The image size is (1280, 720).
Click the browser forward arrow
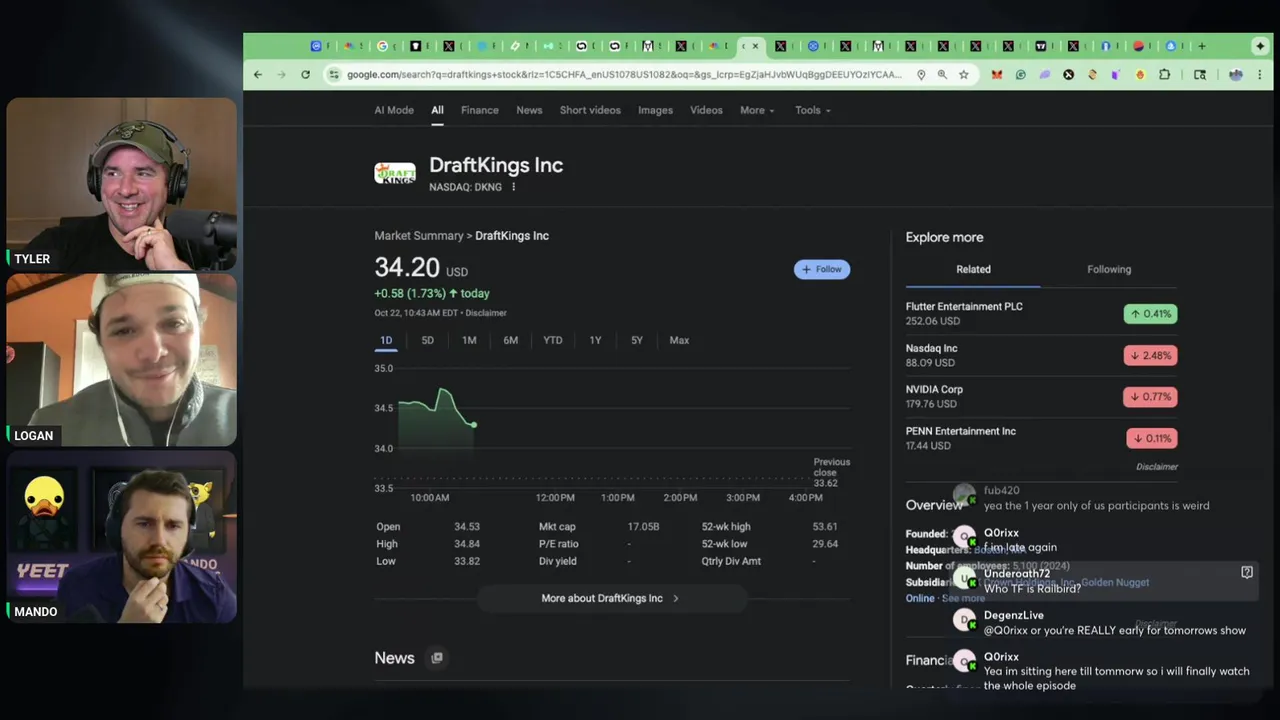(x=281, y=74)
